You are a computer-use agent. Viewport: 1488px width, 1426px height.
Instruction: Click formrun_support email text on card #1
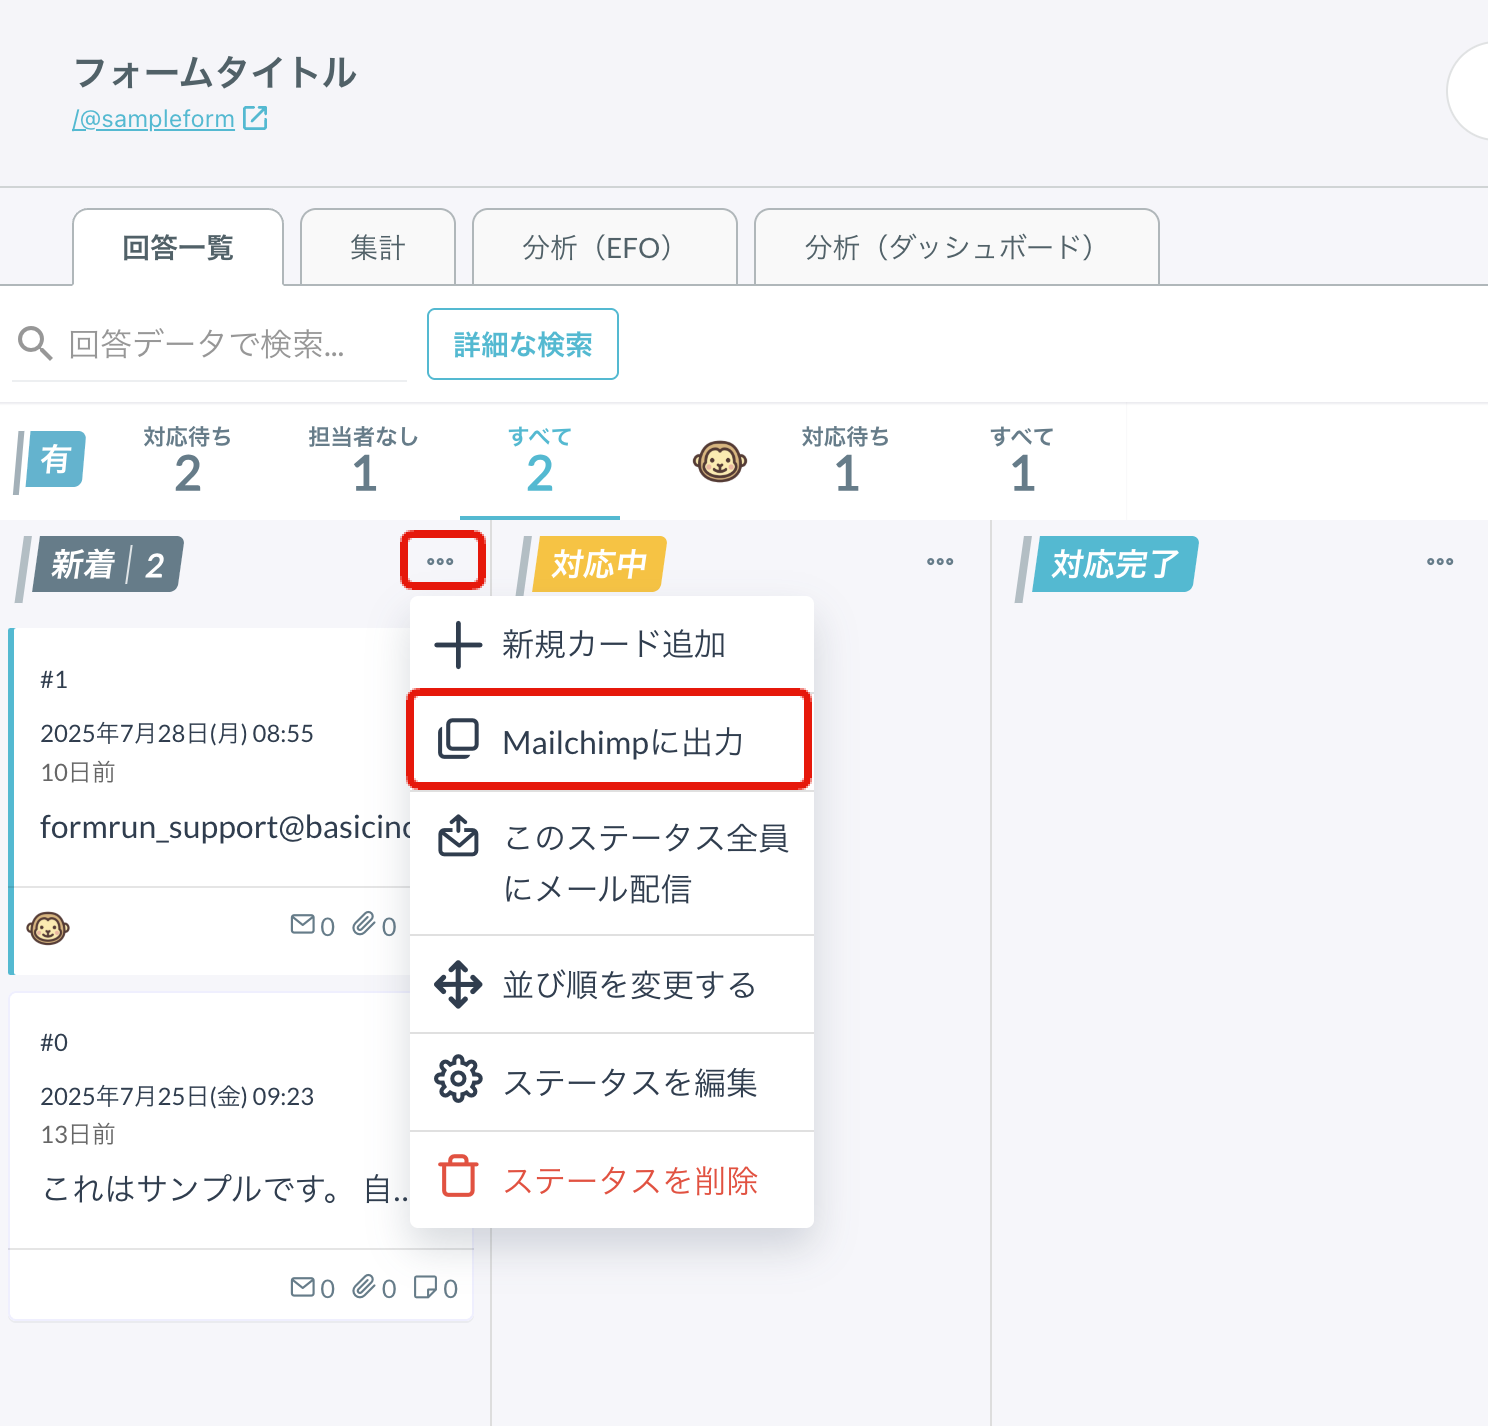[x=226, y=828]
